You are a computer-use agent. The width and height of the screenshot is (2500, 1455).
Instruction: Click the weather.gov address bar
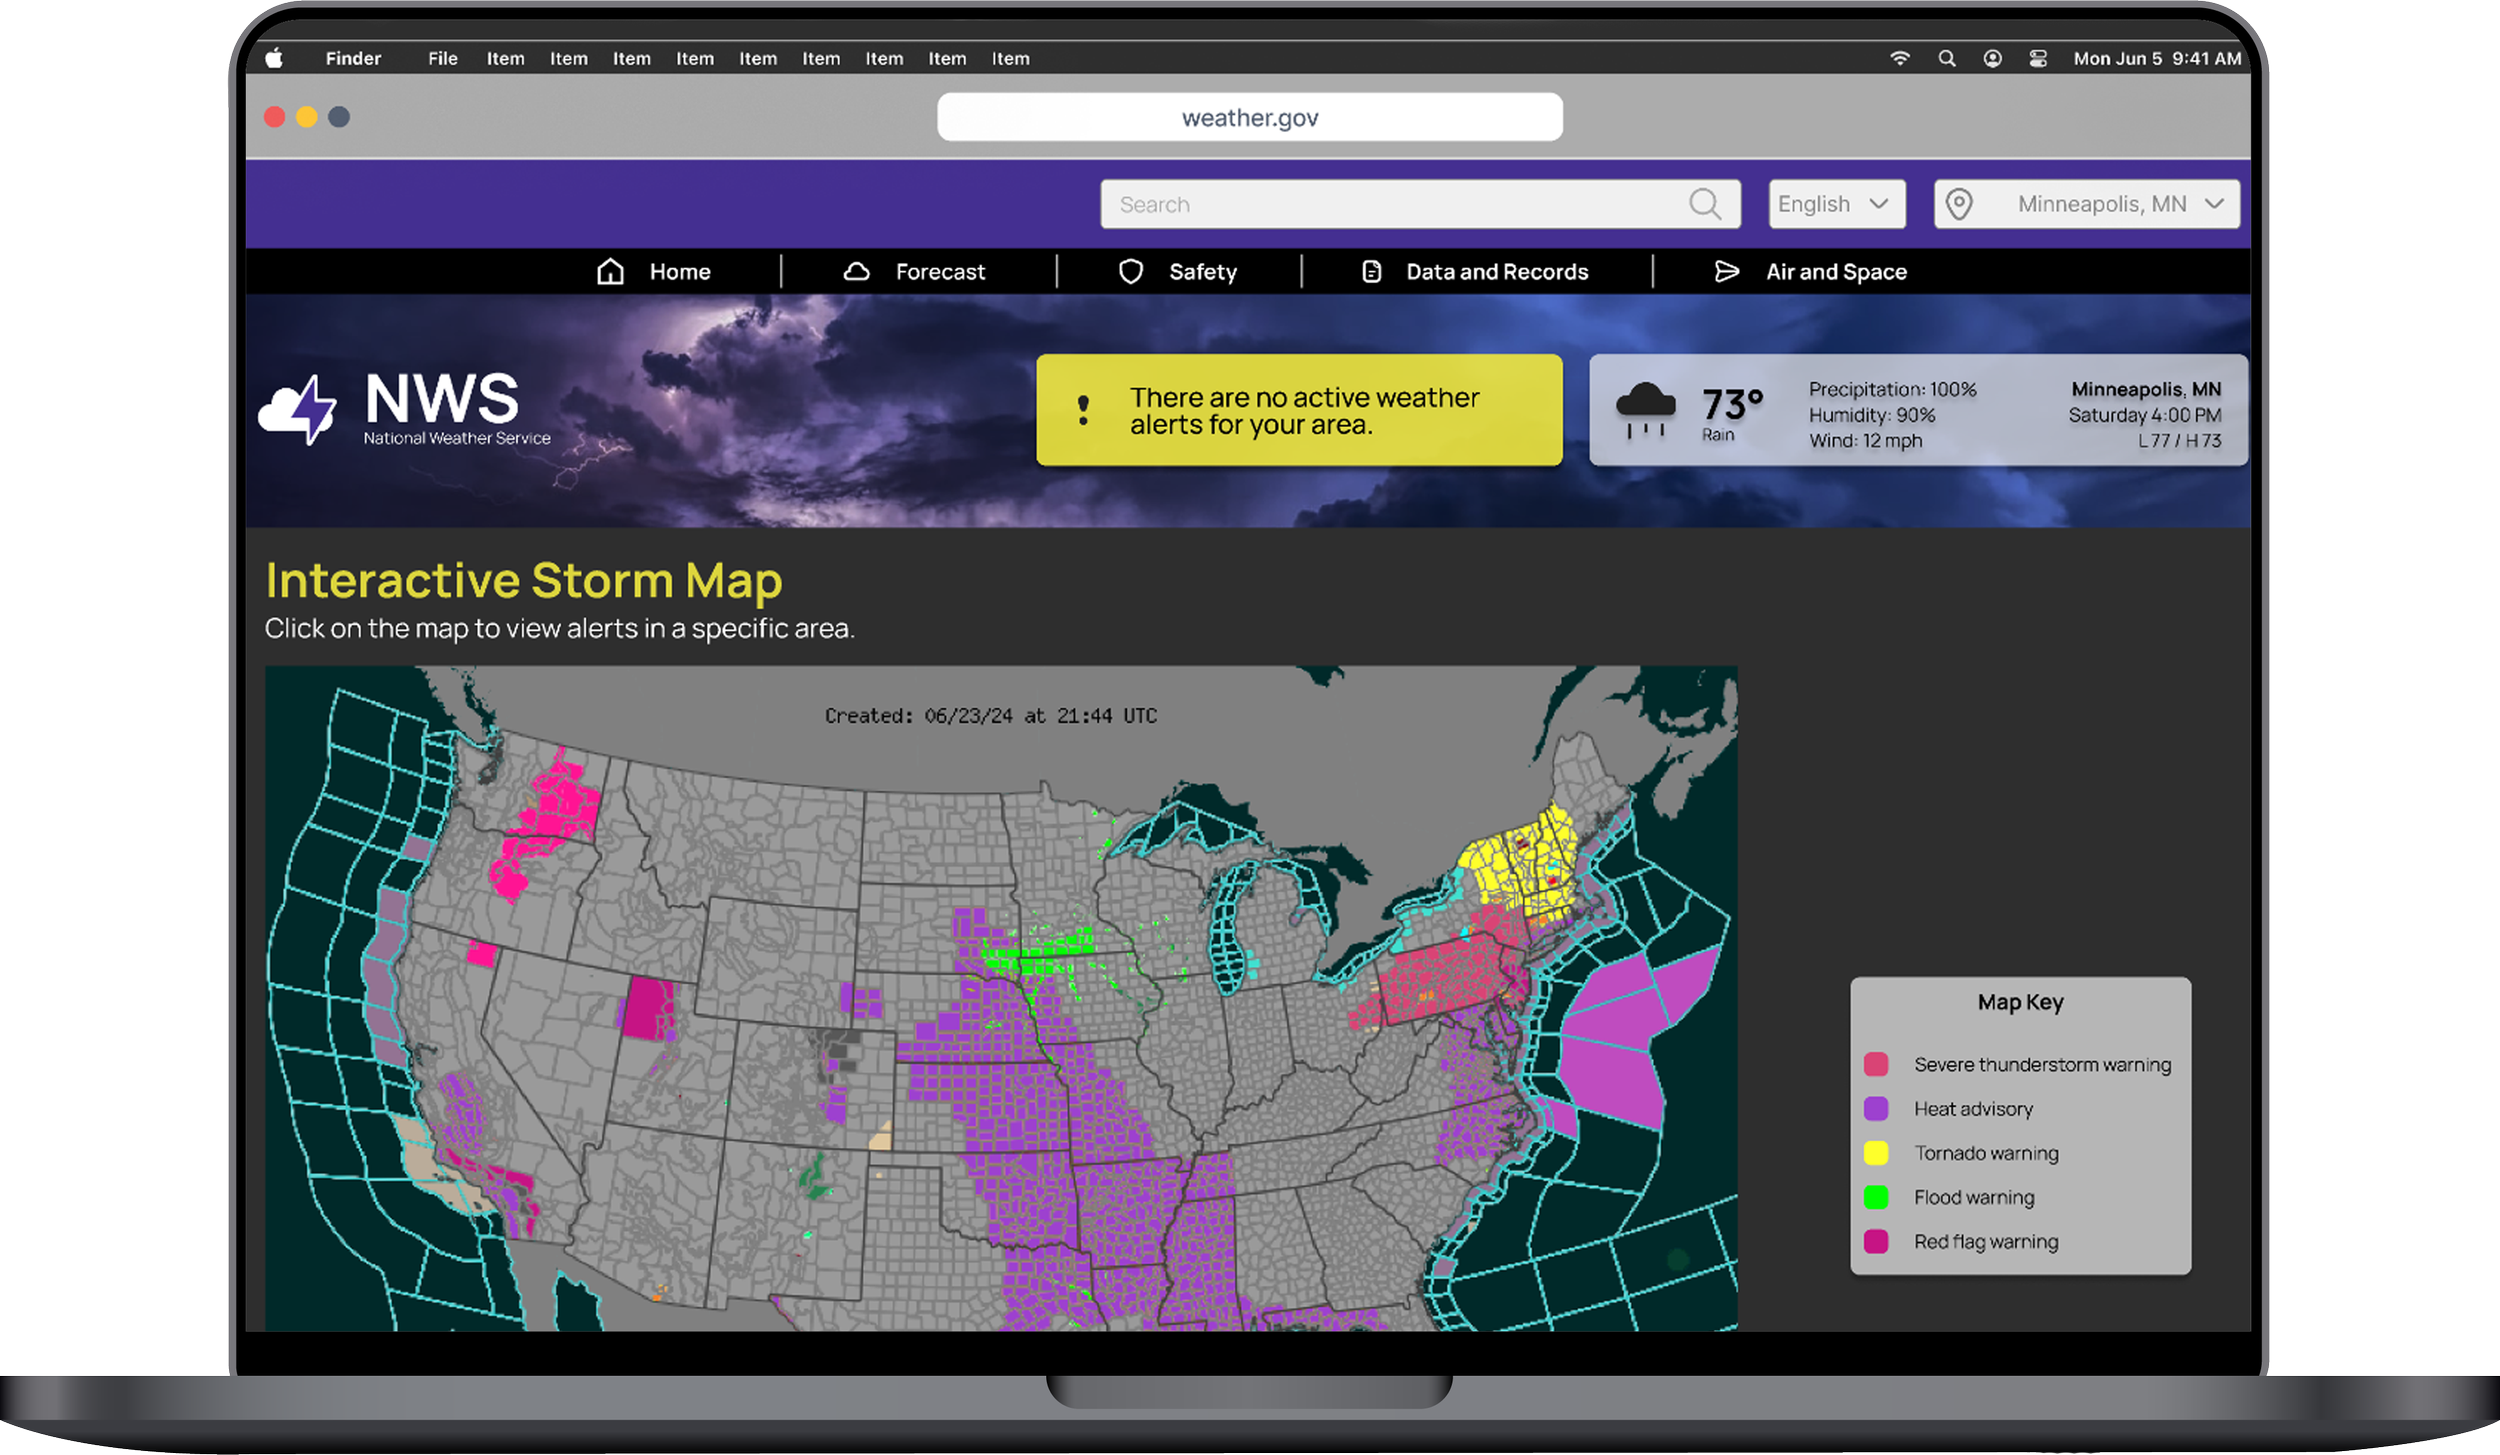tap(1249, 118)
